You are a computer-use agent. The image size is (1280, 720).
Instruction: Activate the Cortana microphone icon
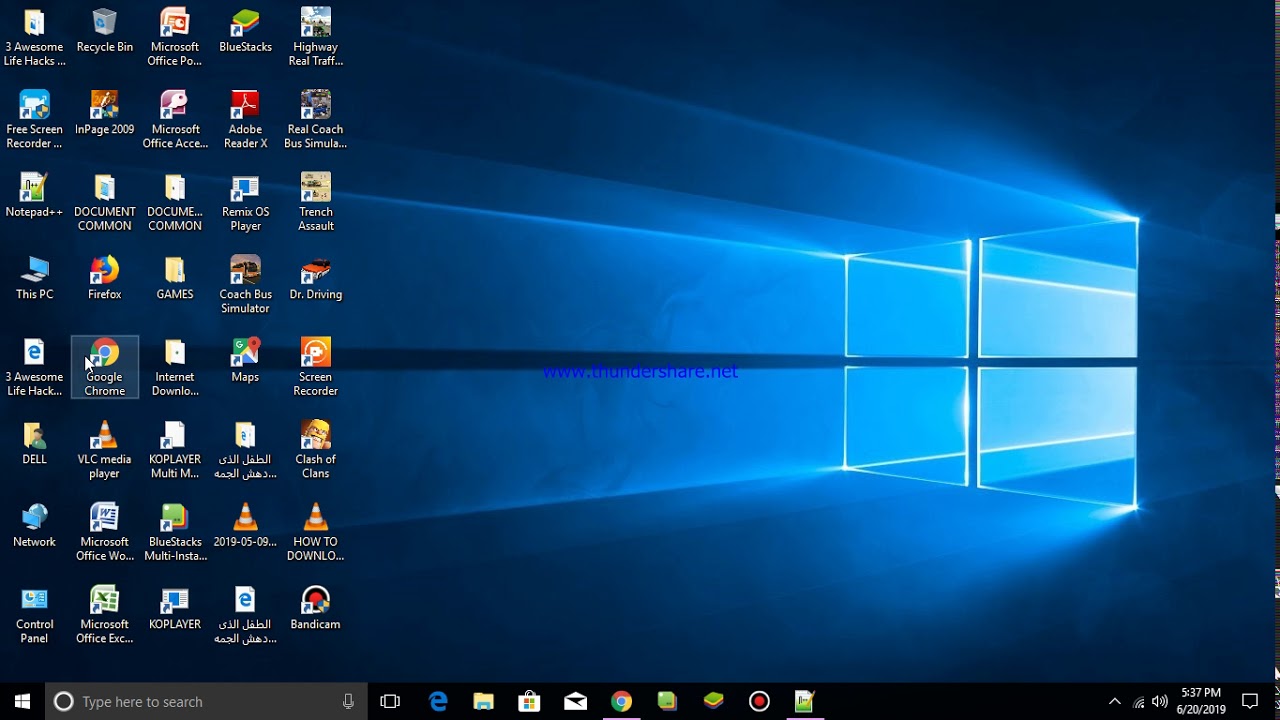[x=348, y=701]
